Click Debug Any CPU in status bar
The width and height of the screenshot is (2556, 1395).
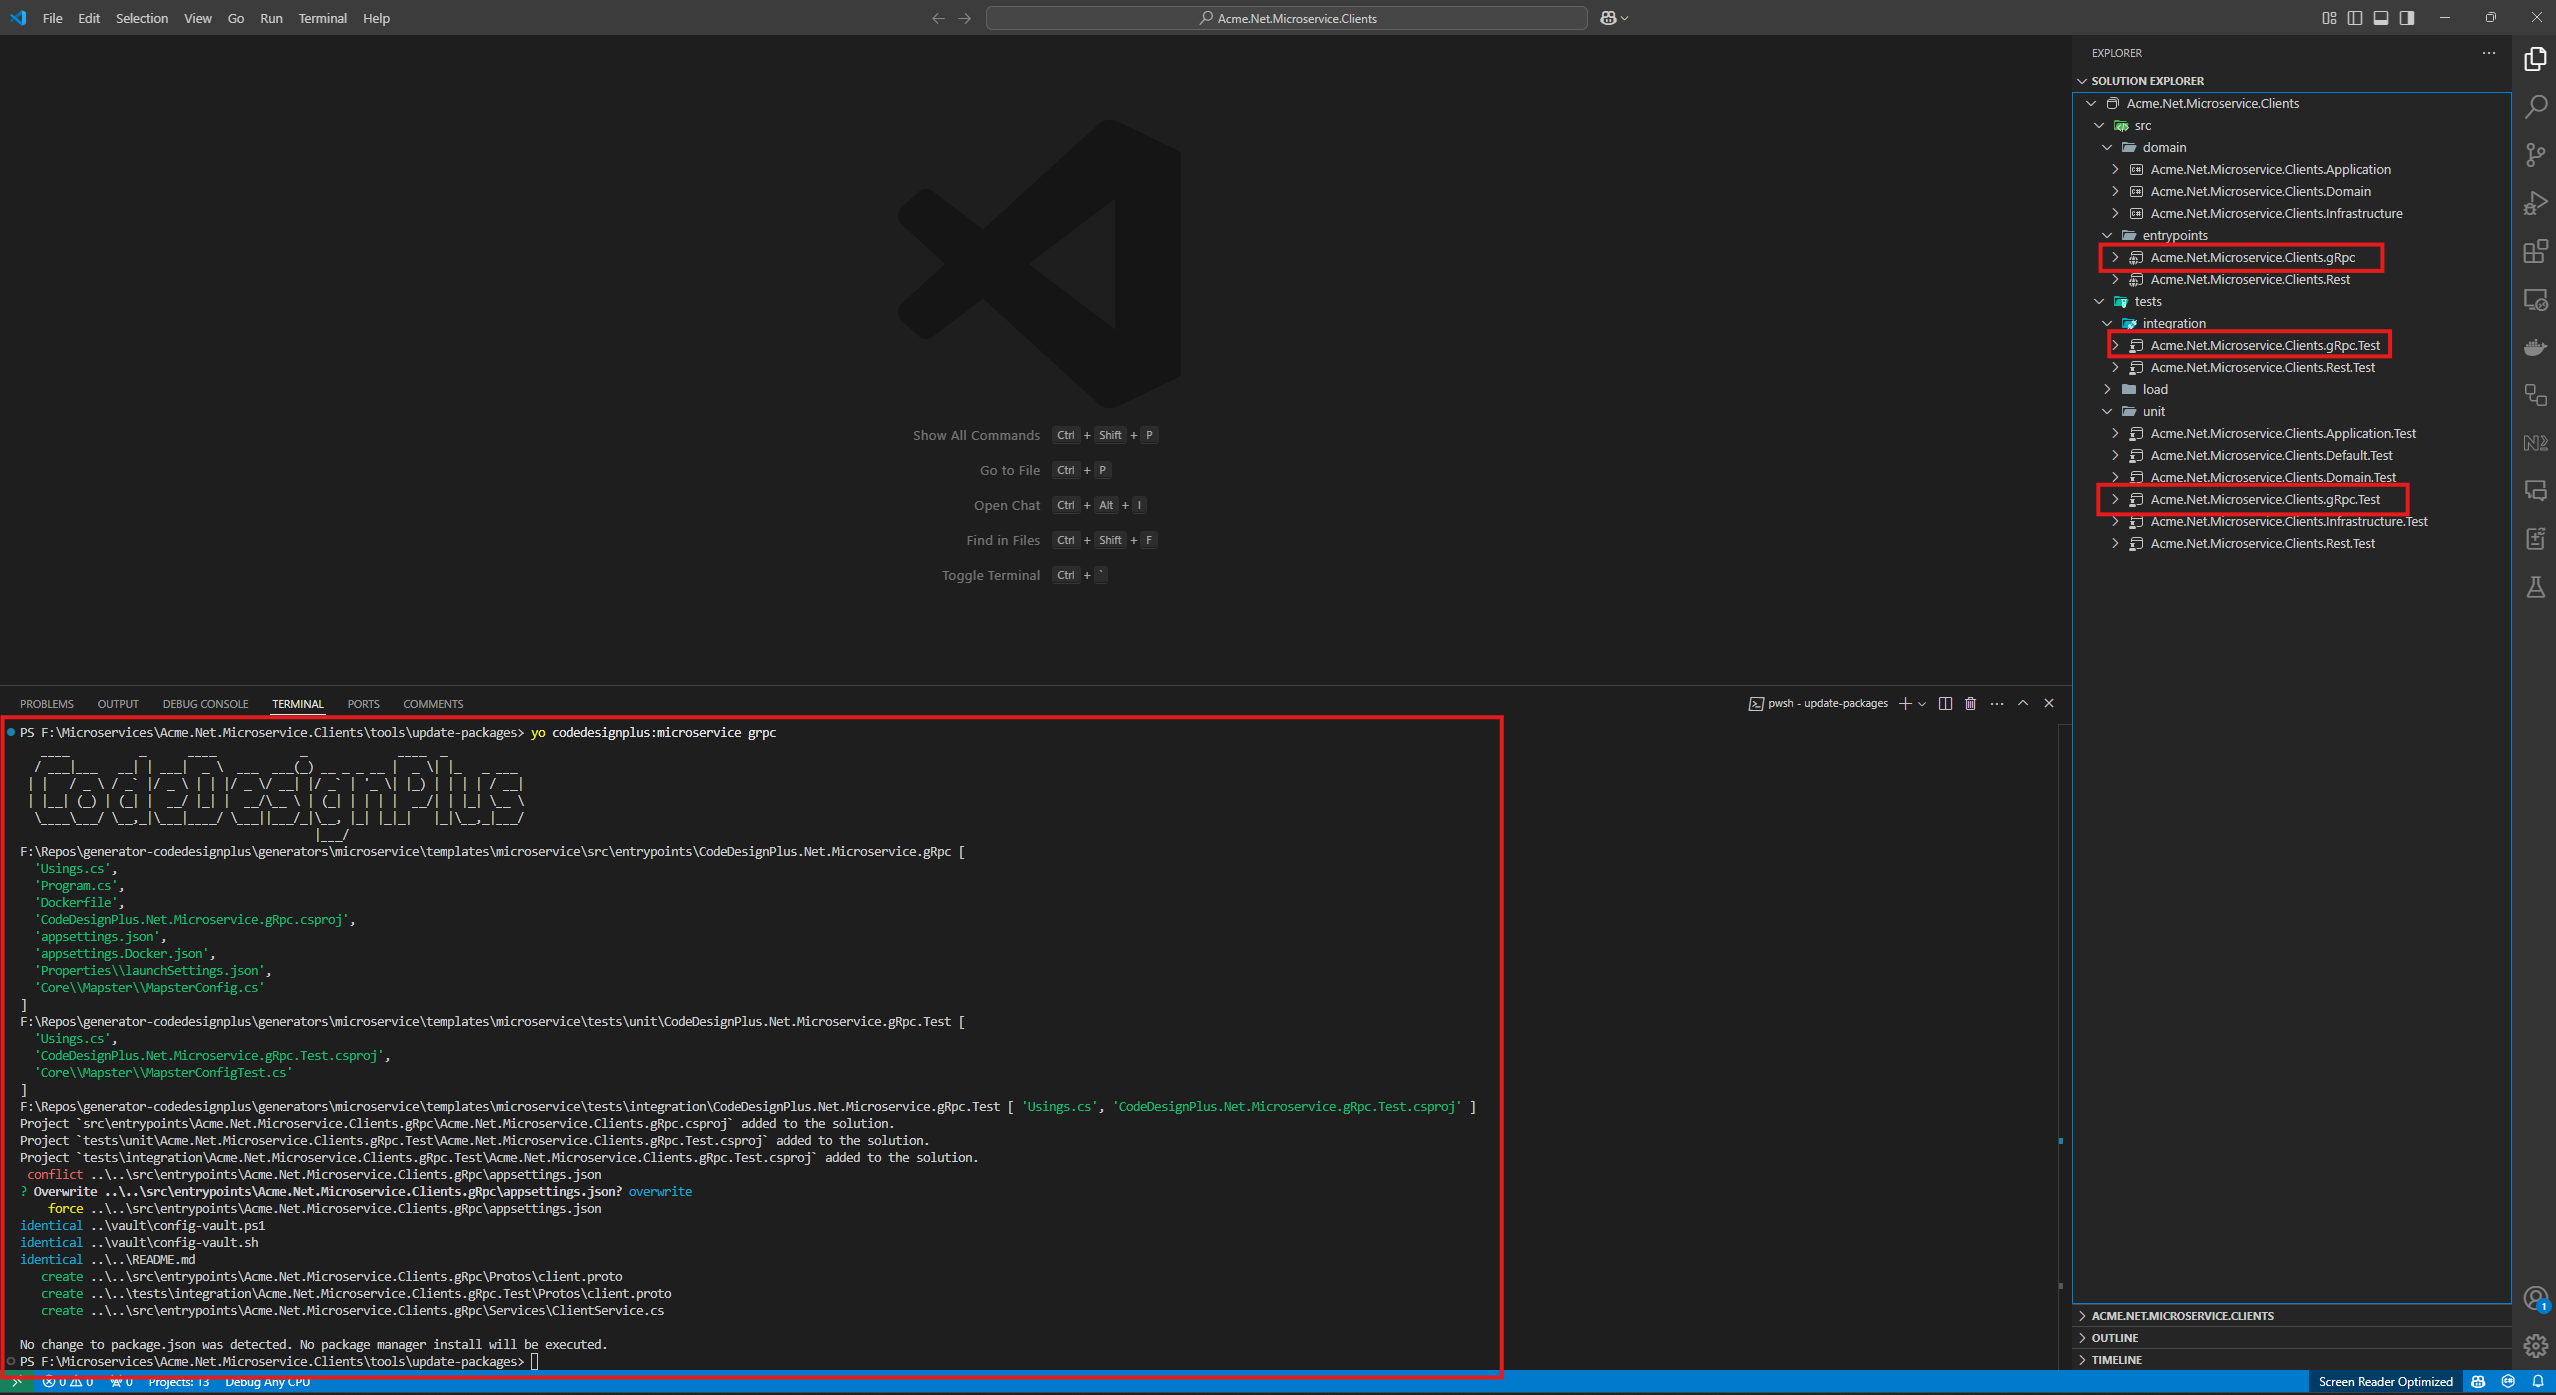pyautogui.click(x=267, y=1383)
